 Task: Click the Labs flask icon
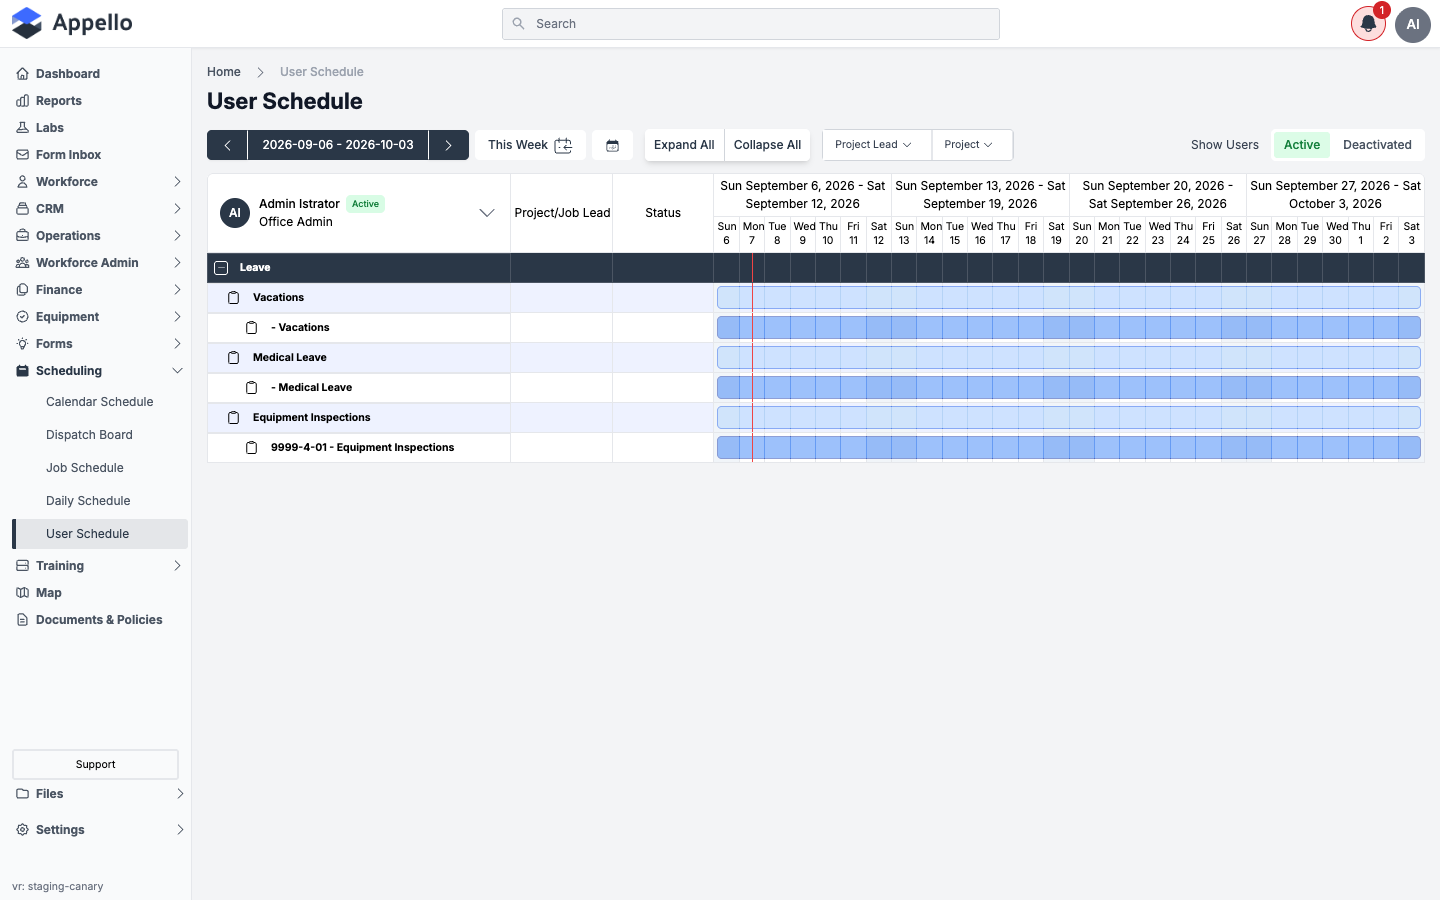coord(22,128)
